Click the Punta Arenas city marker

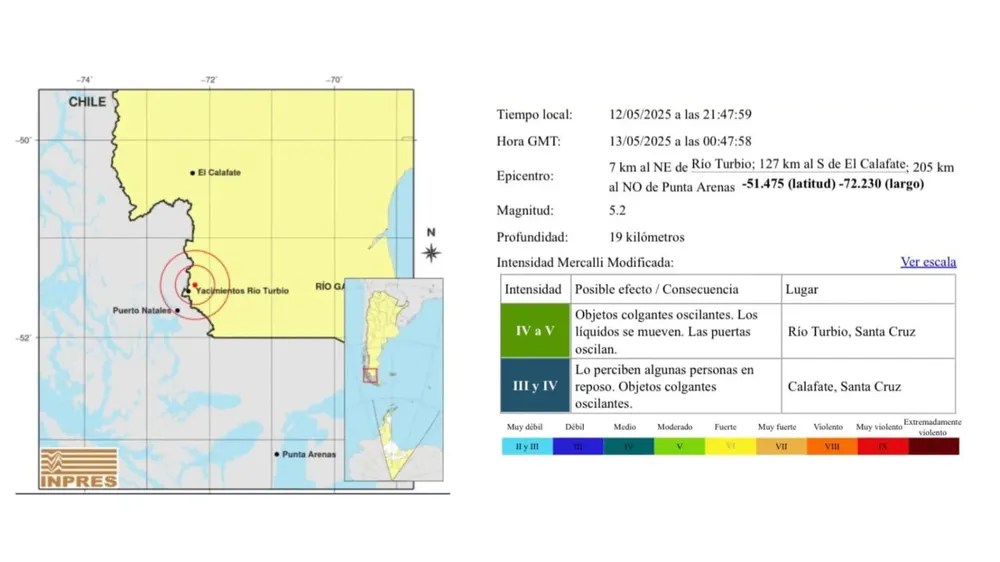pos(277,454)
